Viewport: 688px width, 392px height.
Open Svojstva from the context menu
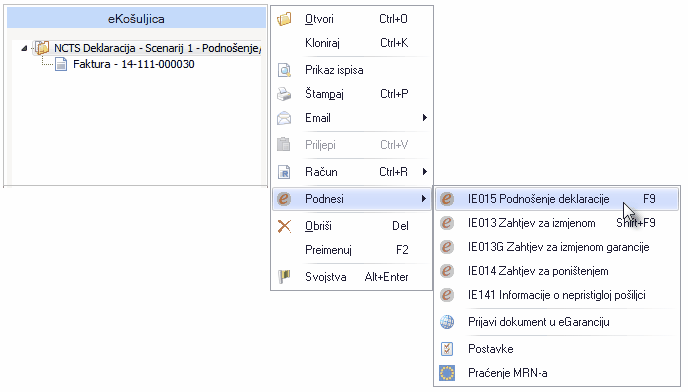(352, 277)
